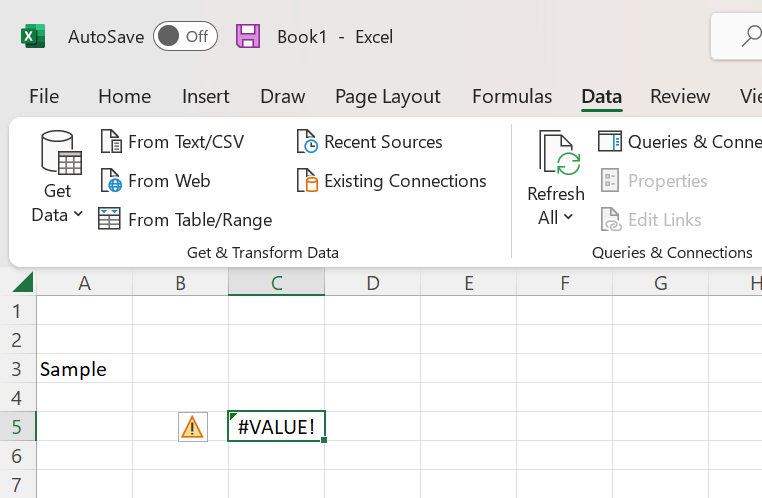This screenshot has height=498, width=762.
Task: Click the Excel application logo
Action: (33, 37)
